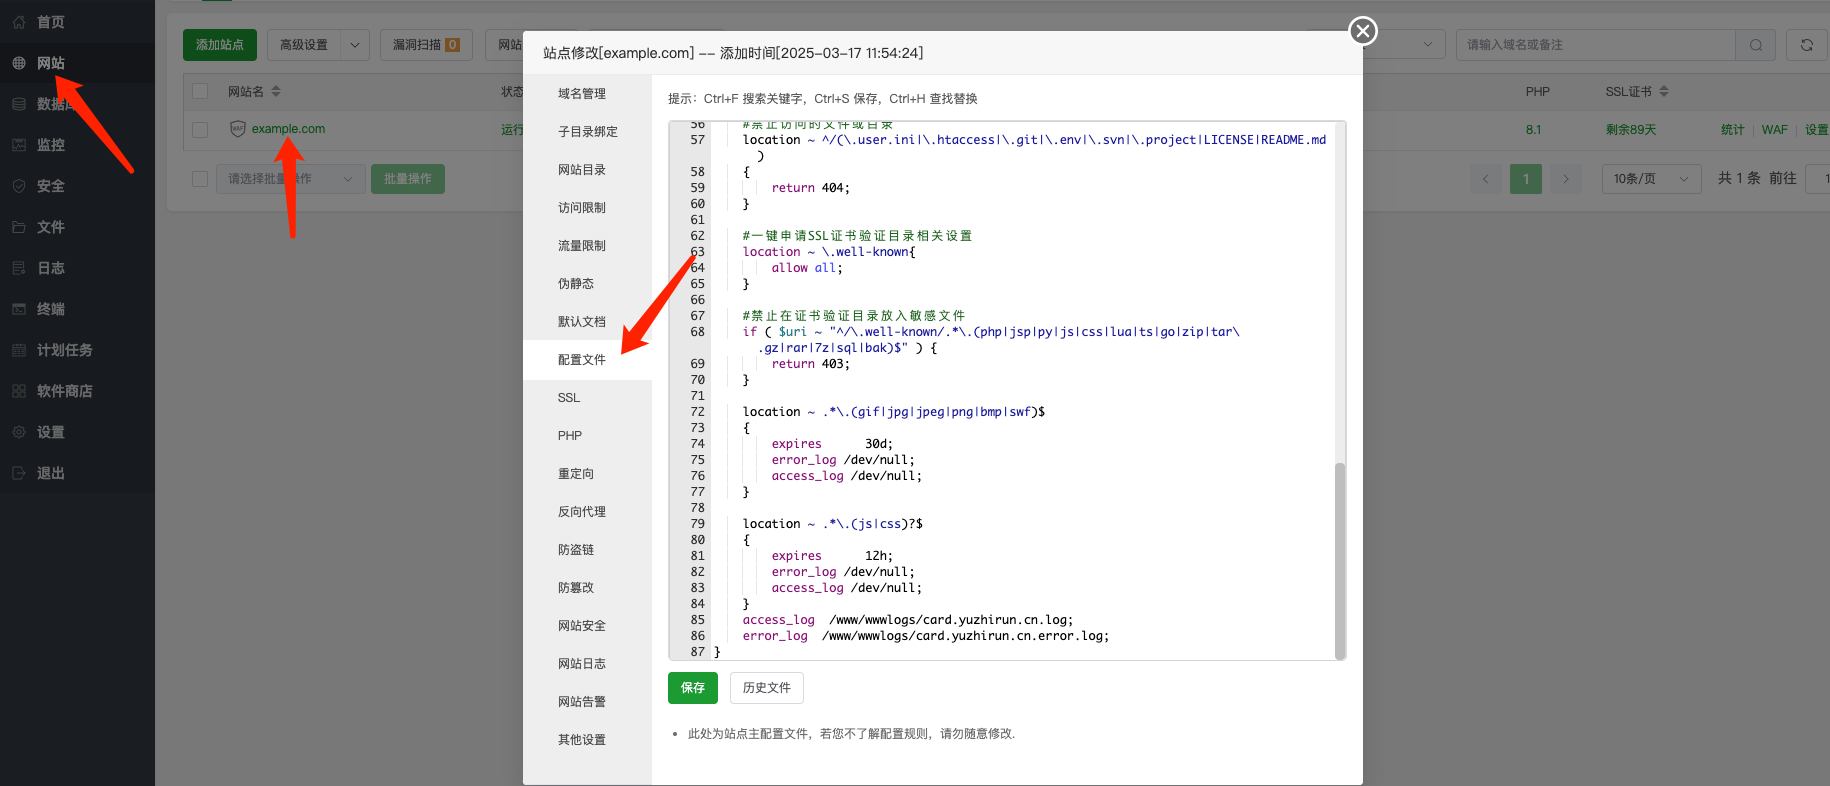The width and height of the screenshot is (1830, 786).
Task: Focus the domain or remark search field
Action: click(x=1595, y=45)
